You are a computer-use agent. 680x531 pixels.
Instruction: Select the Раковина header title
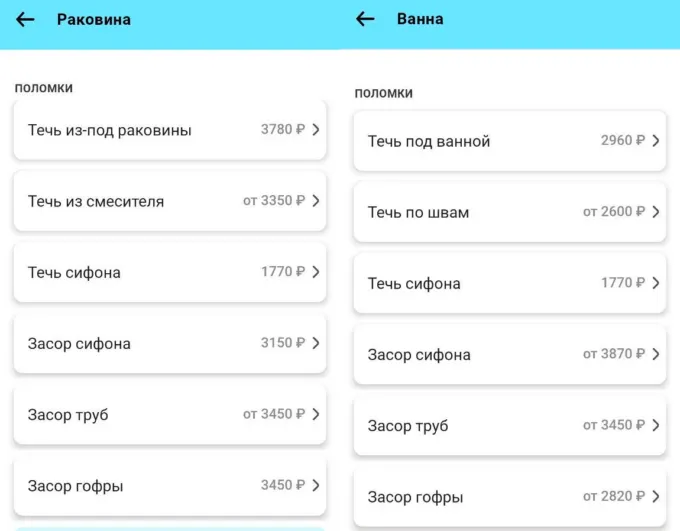[94, 20]
